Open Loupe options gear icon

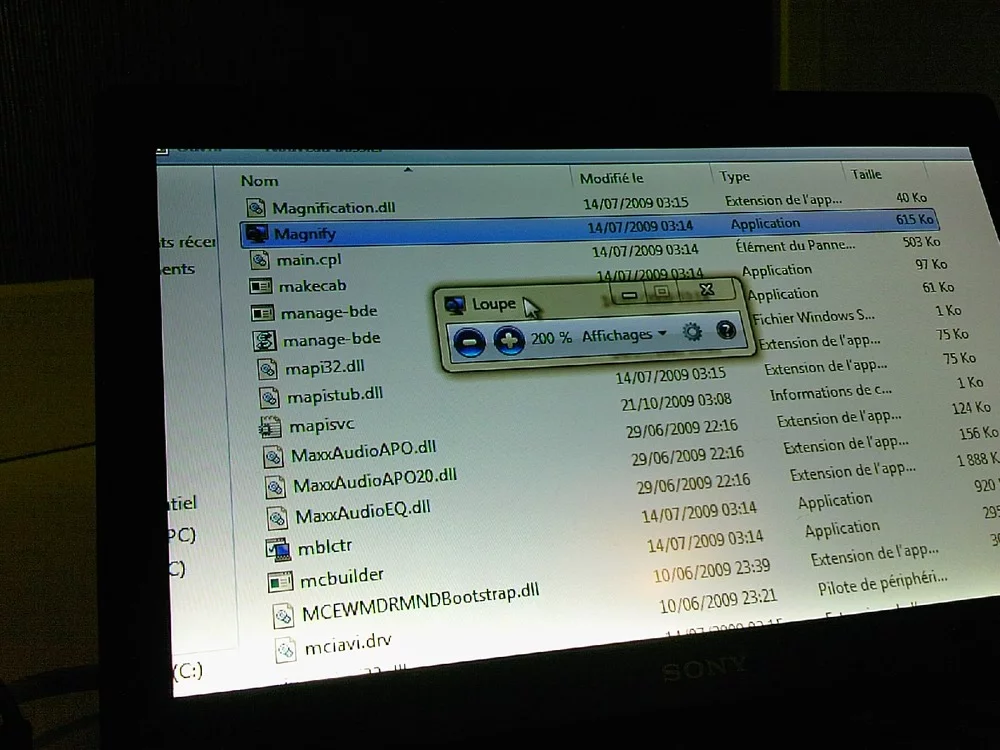pos(692,332)
